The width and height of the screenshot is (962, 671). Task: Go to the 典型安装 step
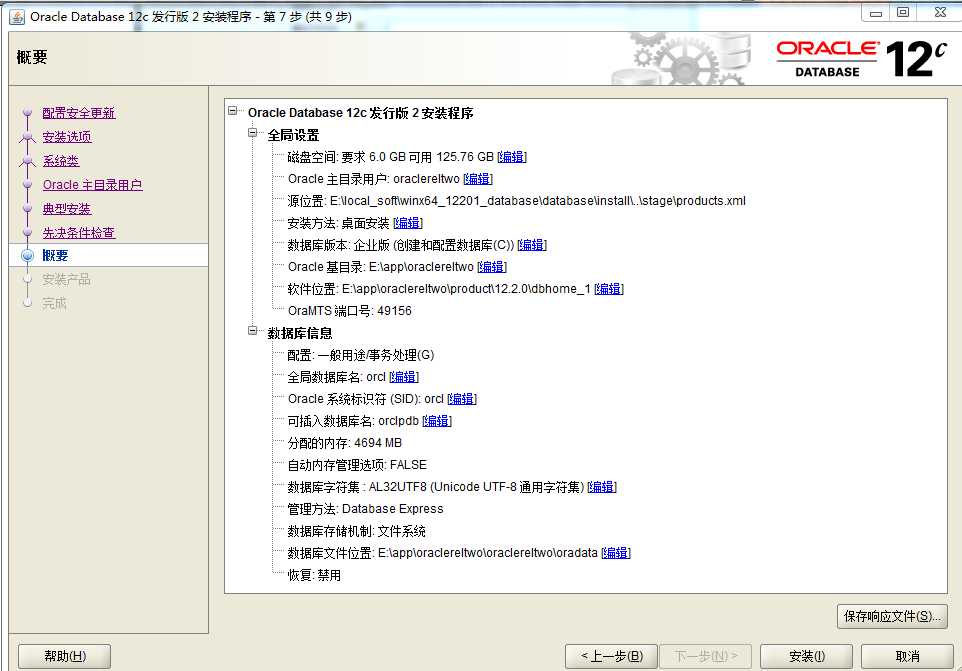(x=67, y=209)
